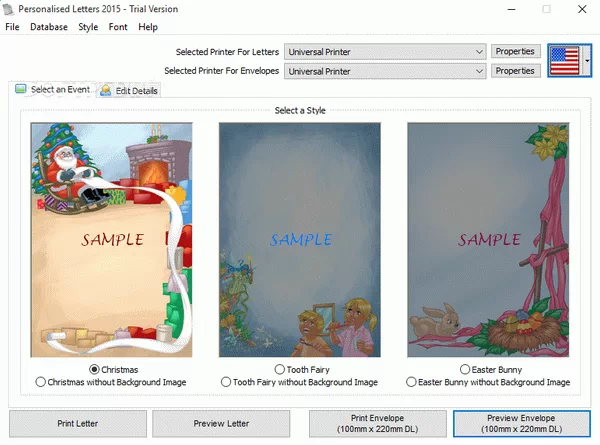Click the Personalised Letters app icon in title bar
Image resolution: width=600 pixels, height=445 pixels.
(10, 8)
